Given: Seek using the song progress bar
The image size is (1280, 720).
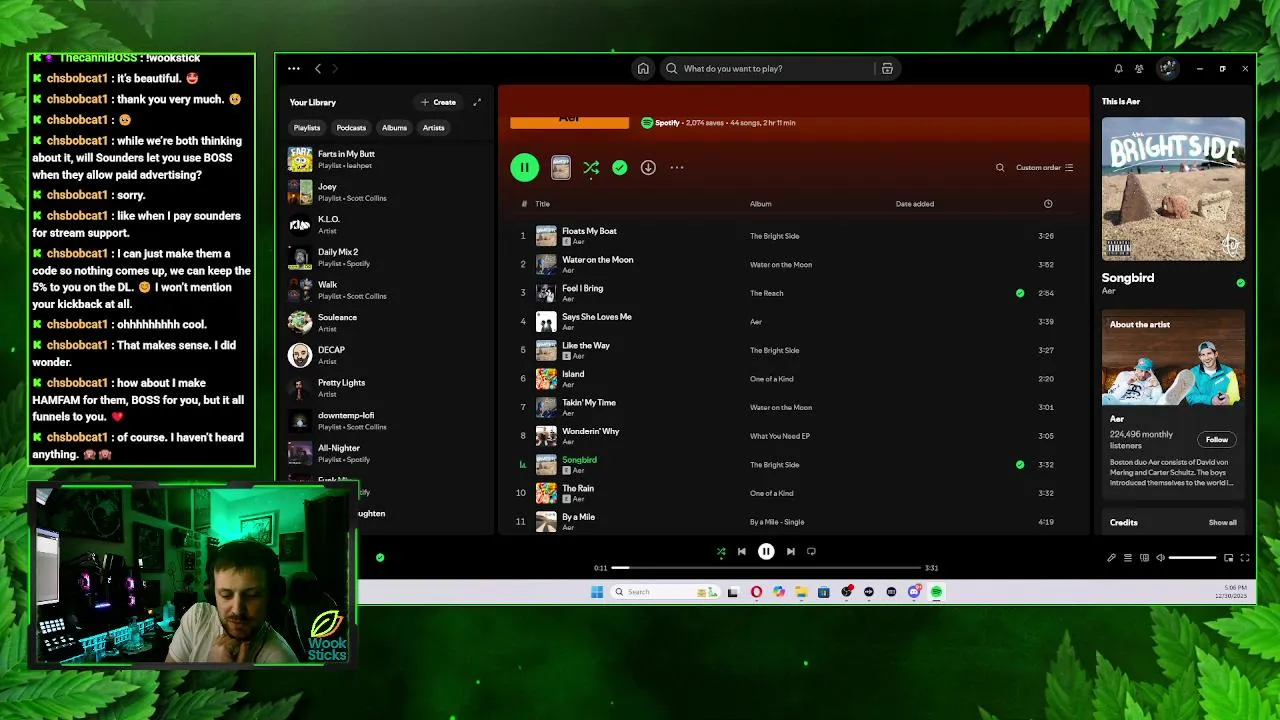Looking at the screenshot, I should [766, 568].
